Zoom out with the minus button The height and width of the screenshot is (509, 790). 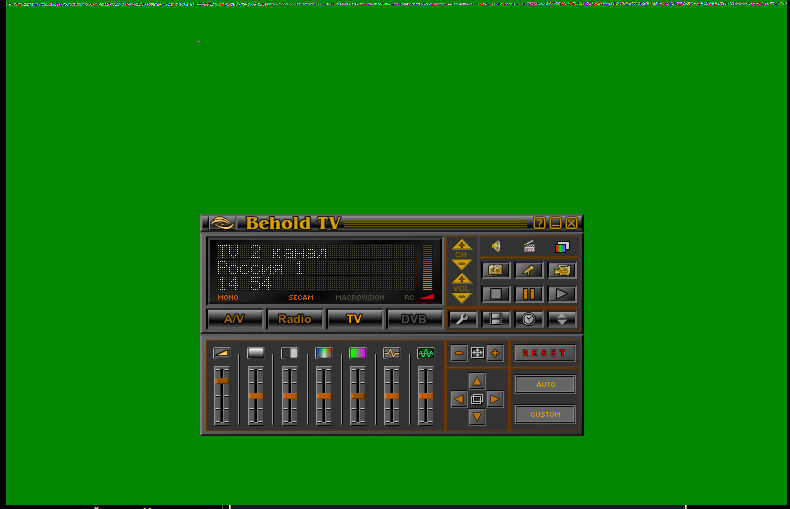pos(458,353)
